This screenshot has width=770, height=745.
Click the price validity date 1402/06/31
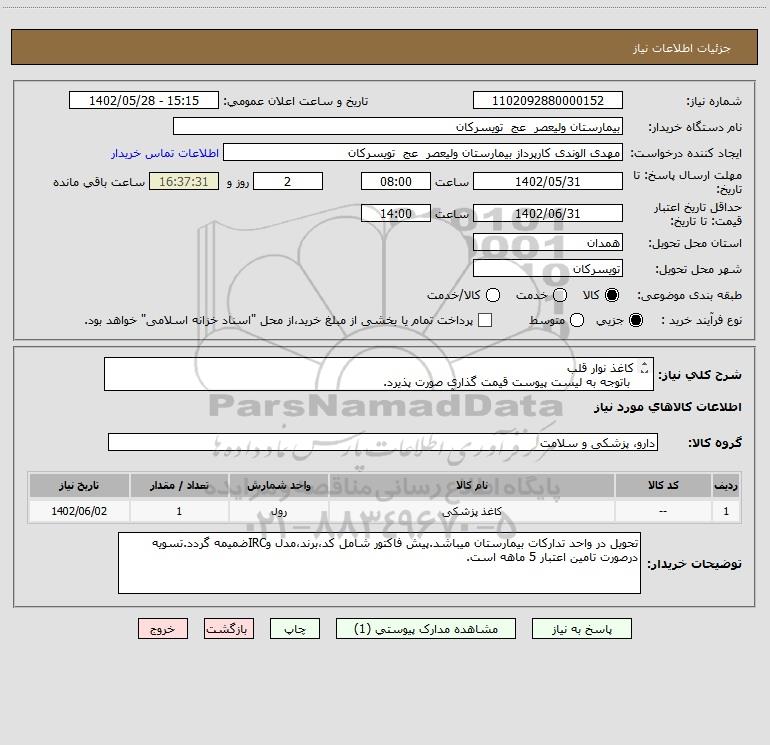548,213
